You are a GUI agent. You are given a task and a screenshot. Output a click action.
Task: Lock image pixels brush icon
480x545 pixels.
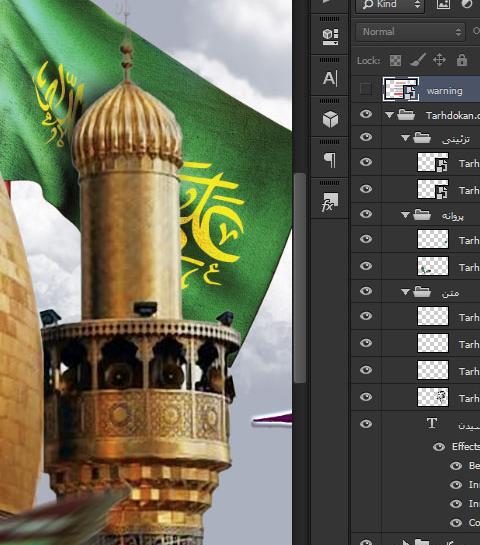tap(418, 60)
